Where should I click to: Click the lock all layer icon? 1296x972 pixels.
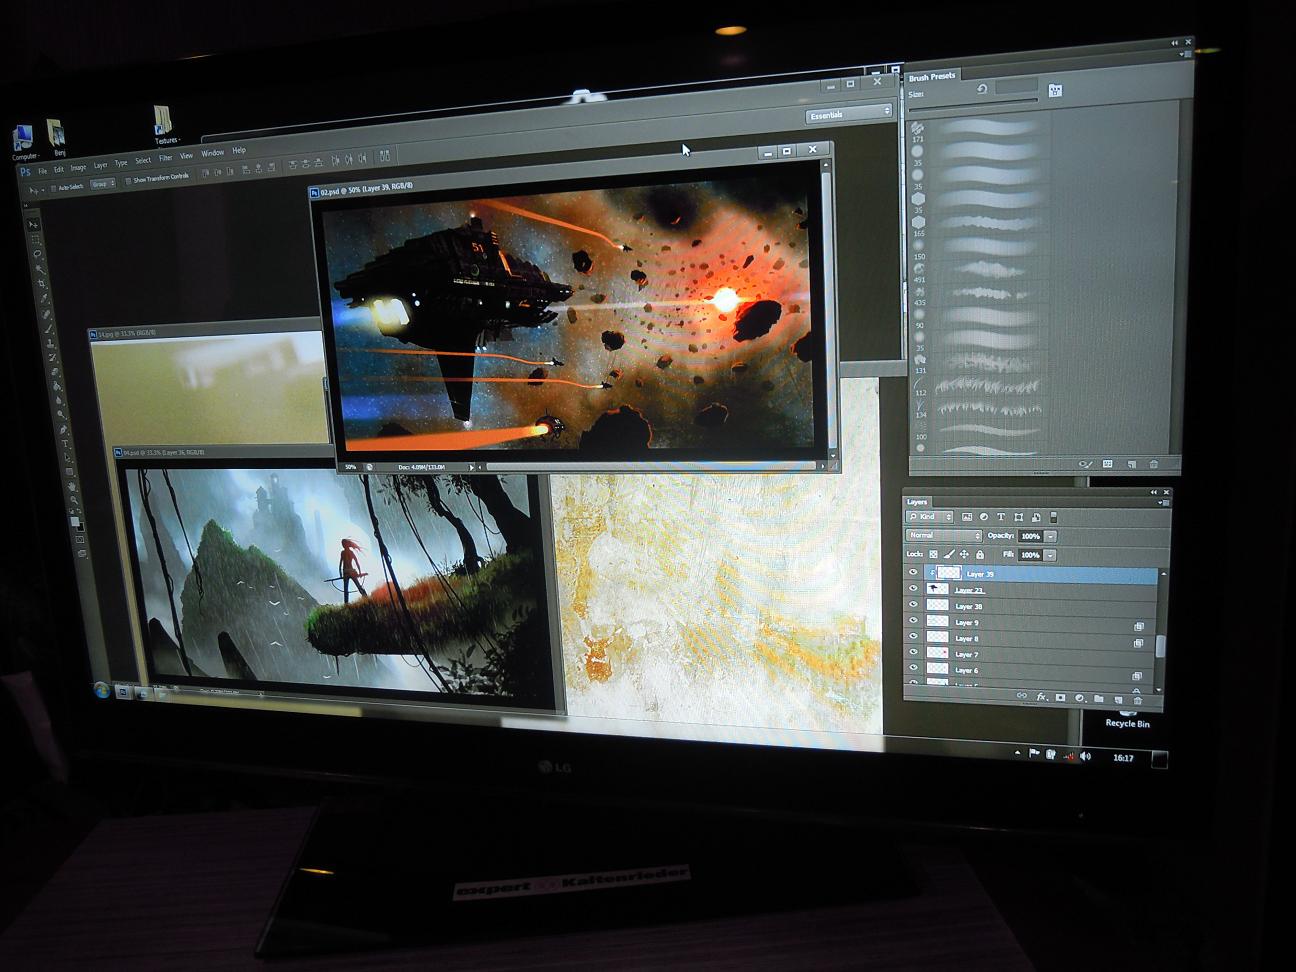coord(980,554)
